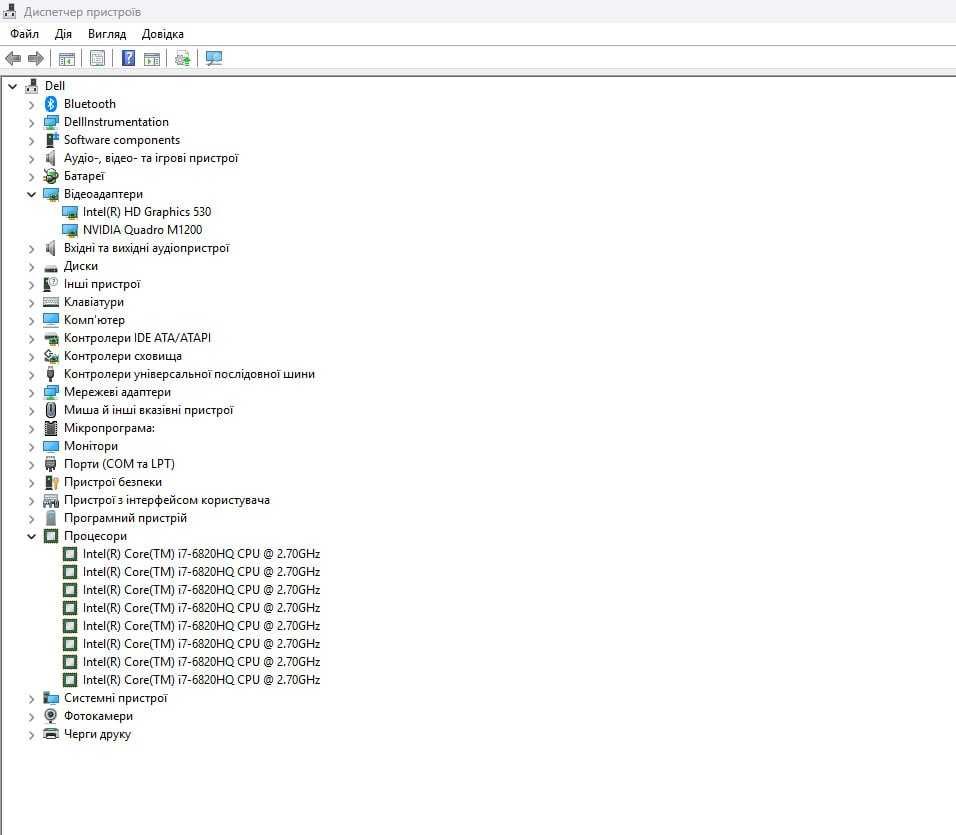Click the scan for hardware changes icon
The image size is (956, 835).
coord(214,59)
